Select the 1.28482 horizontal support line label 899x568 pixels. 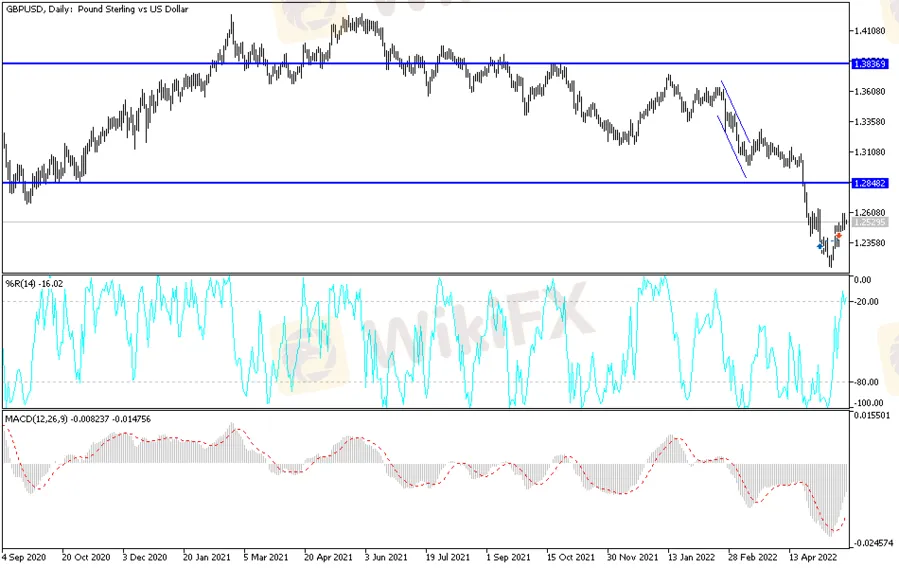(x=865, y=183)
